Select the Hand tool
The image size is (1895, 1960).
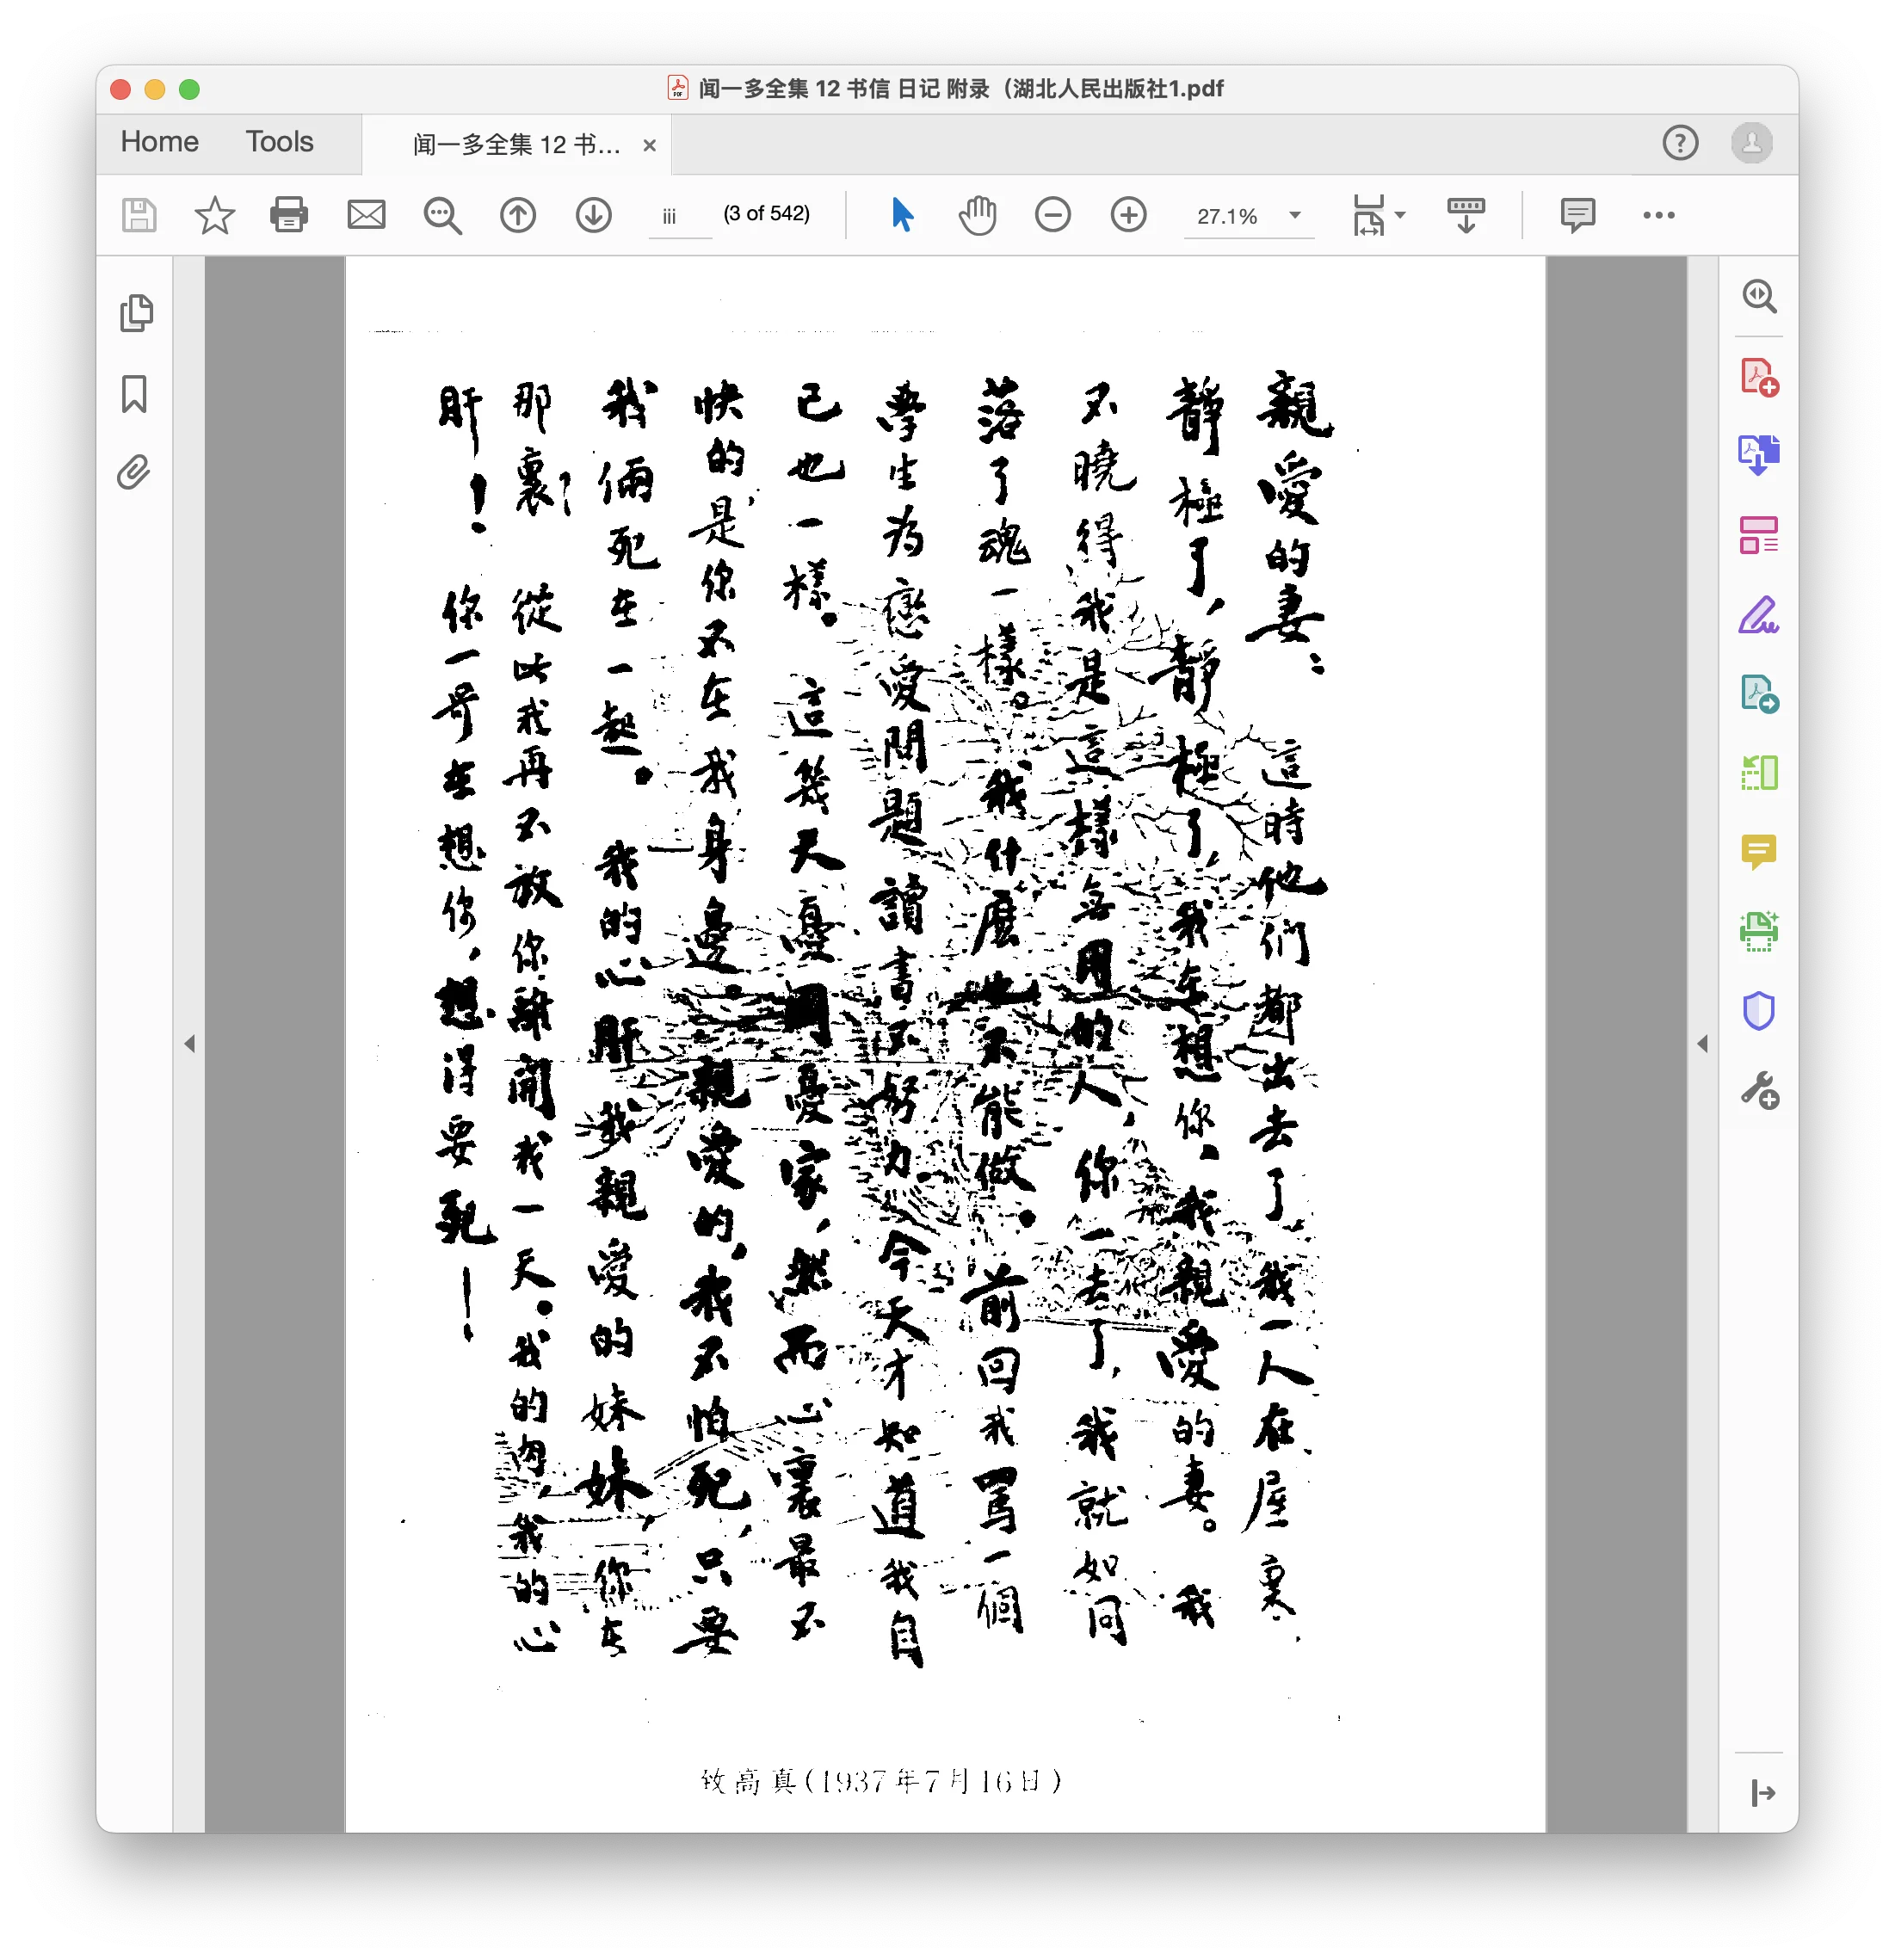[977, 215]
